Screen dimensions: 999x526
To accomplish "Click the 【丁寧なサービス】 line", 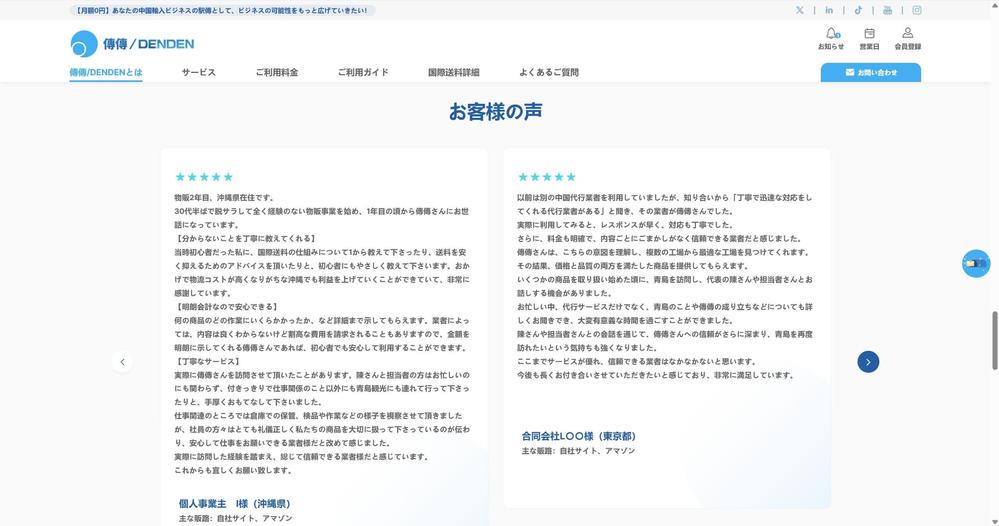I will [x=208, y=362].
